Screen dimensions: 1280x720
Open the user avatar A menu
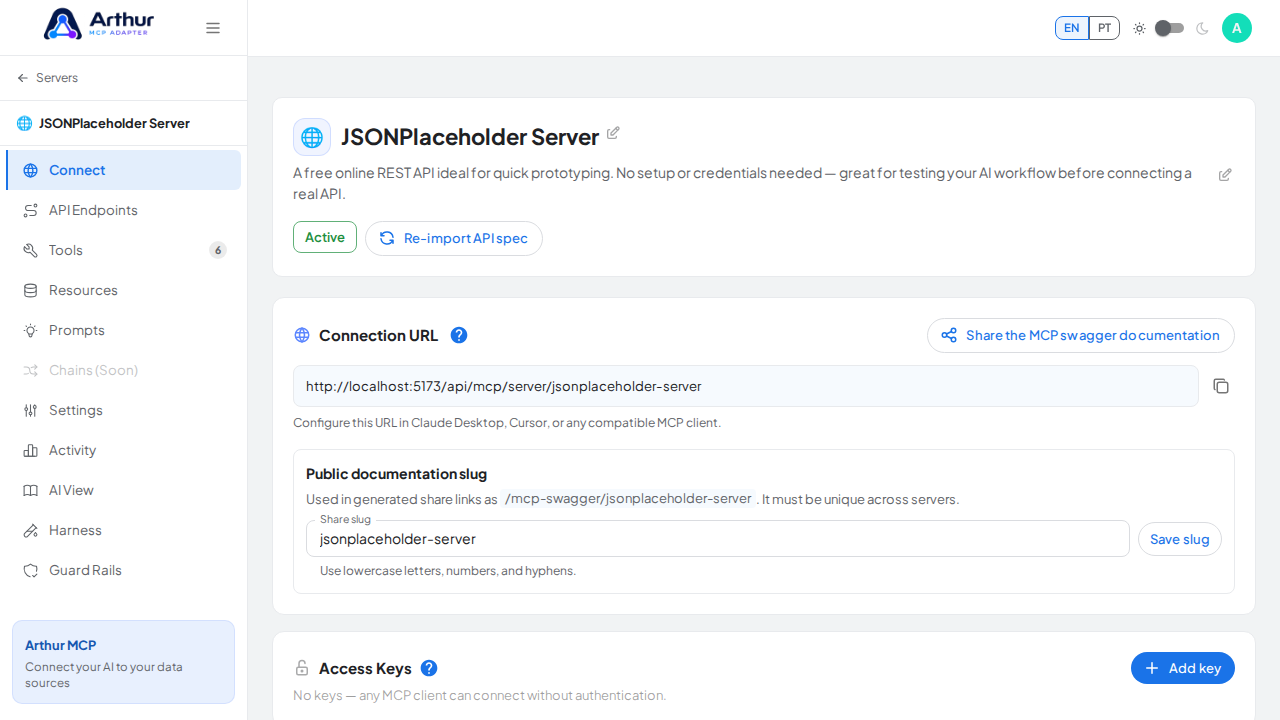(1237, 28)
